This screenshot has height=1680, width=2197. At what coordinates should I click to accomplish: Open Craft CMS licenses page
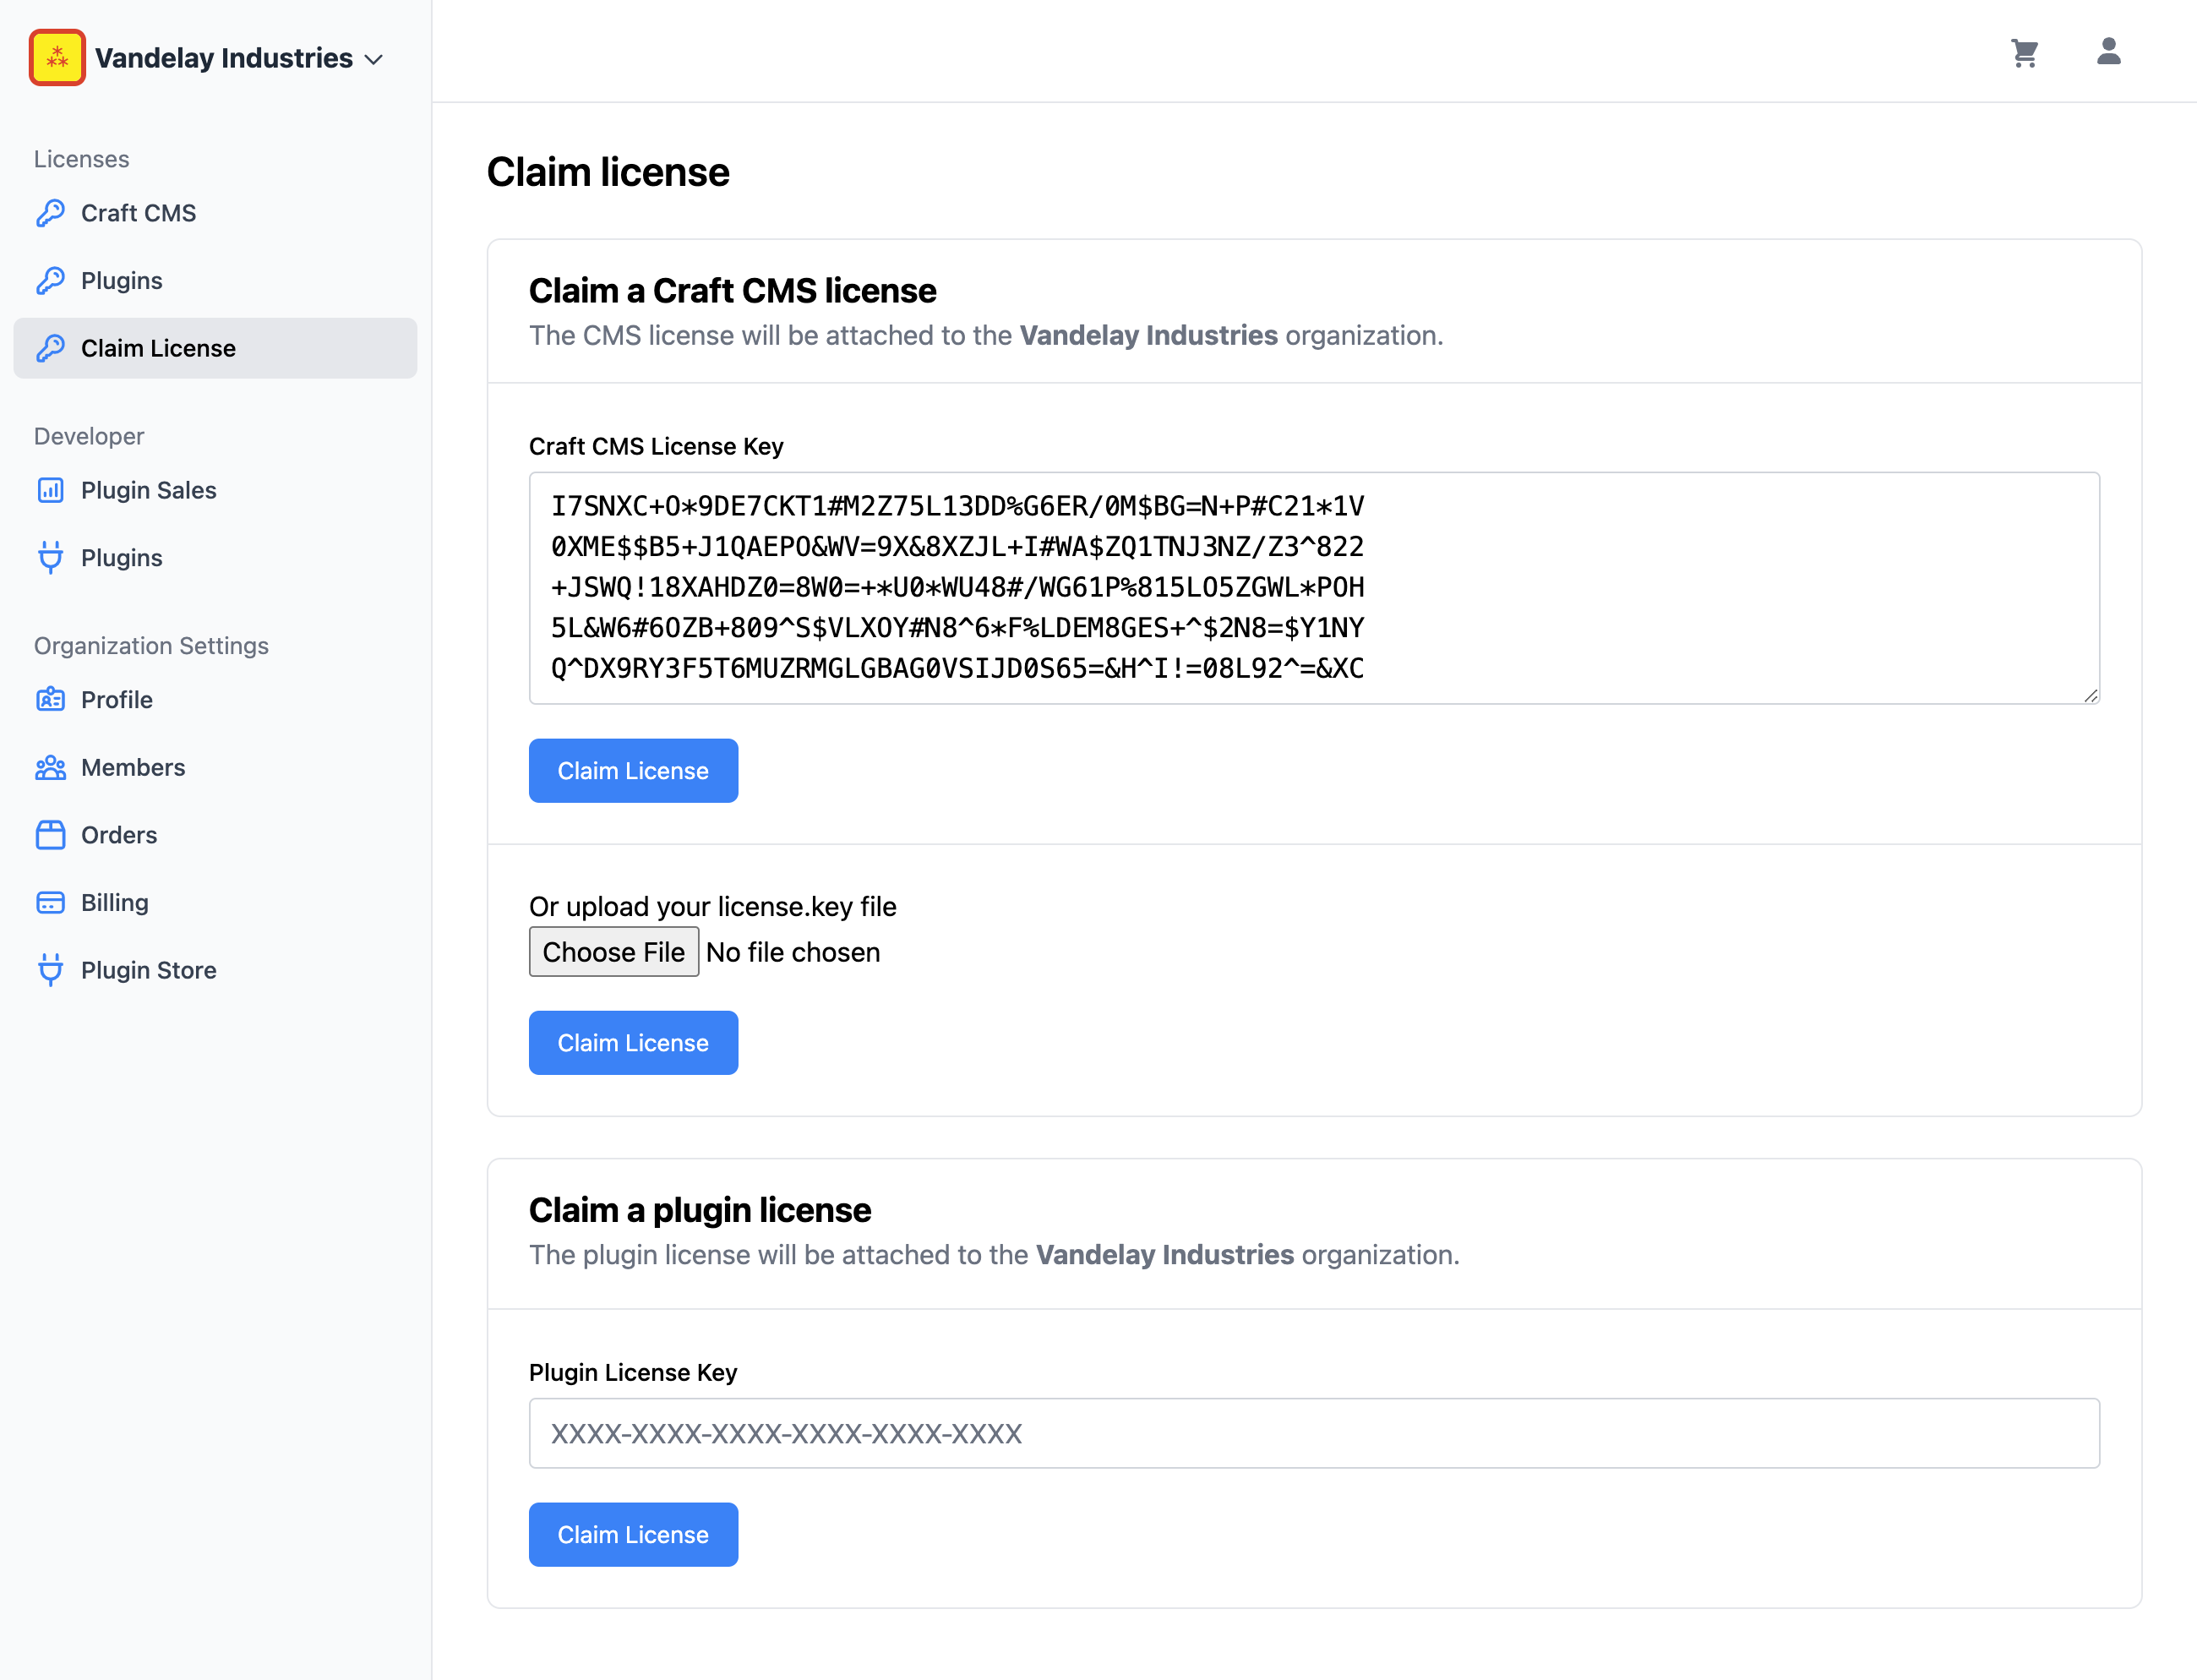pos(215,213)
